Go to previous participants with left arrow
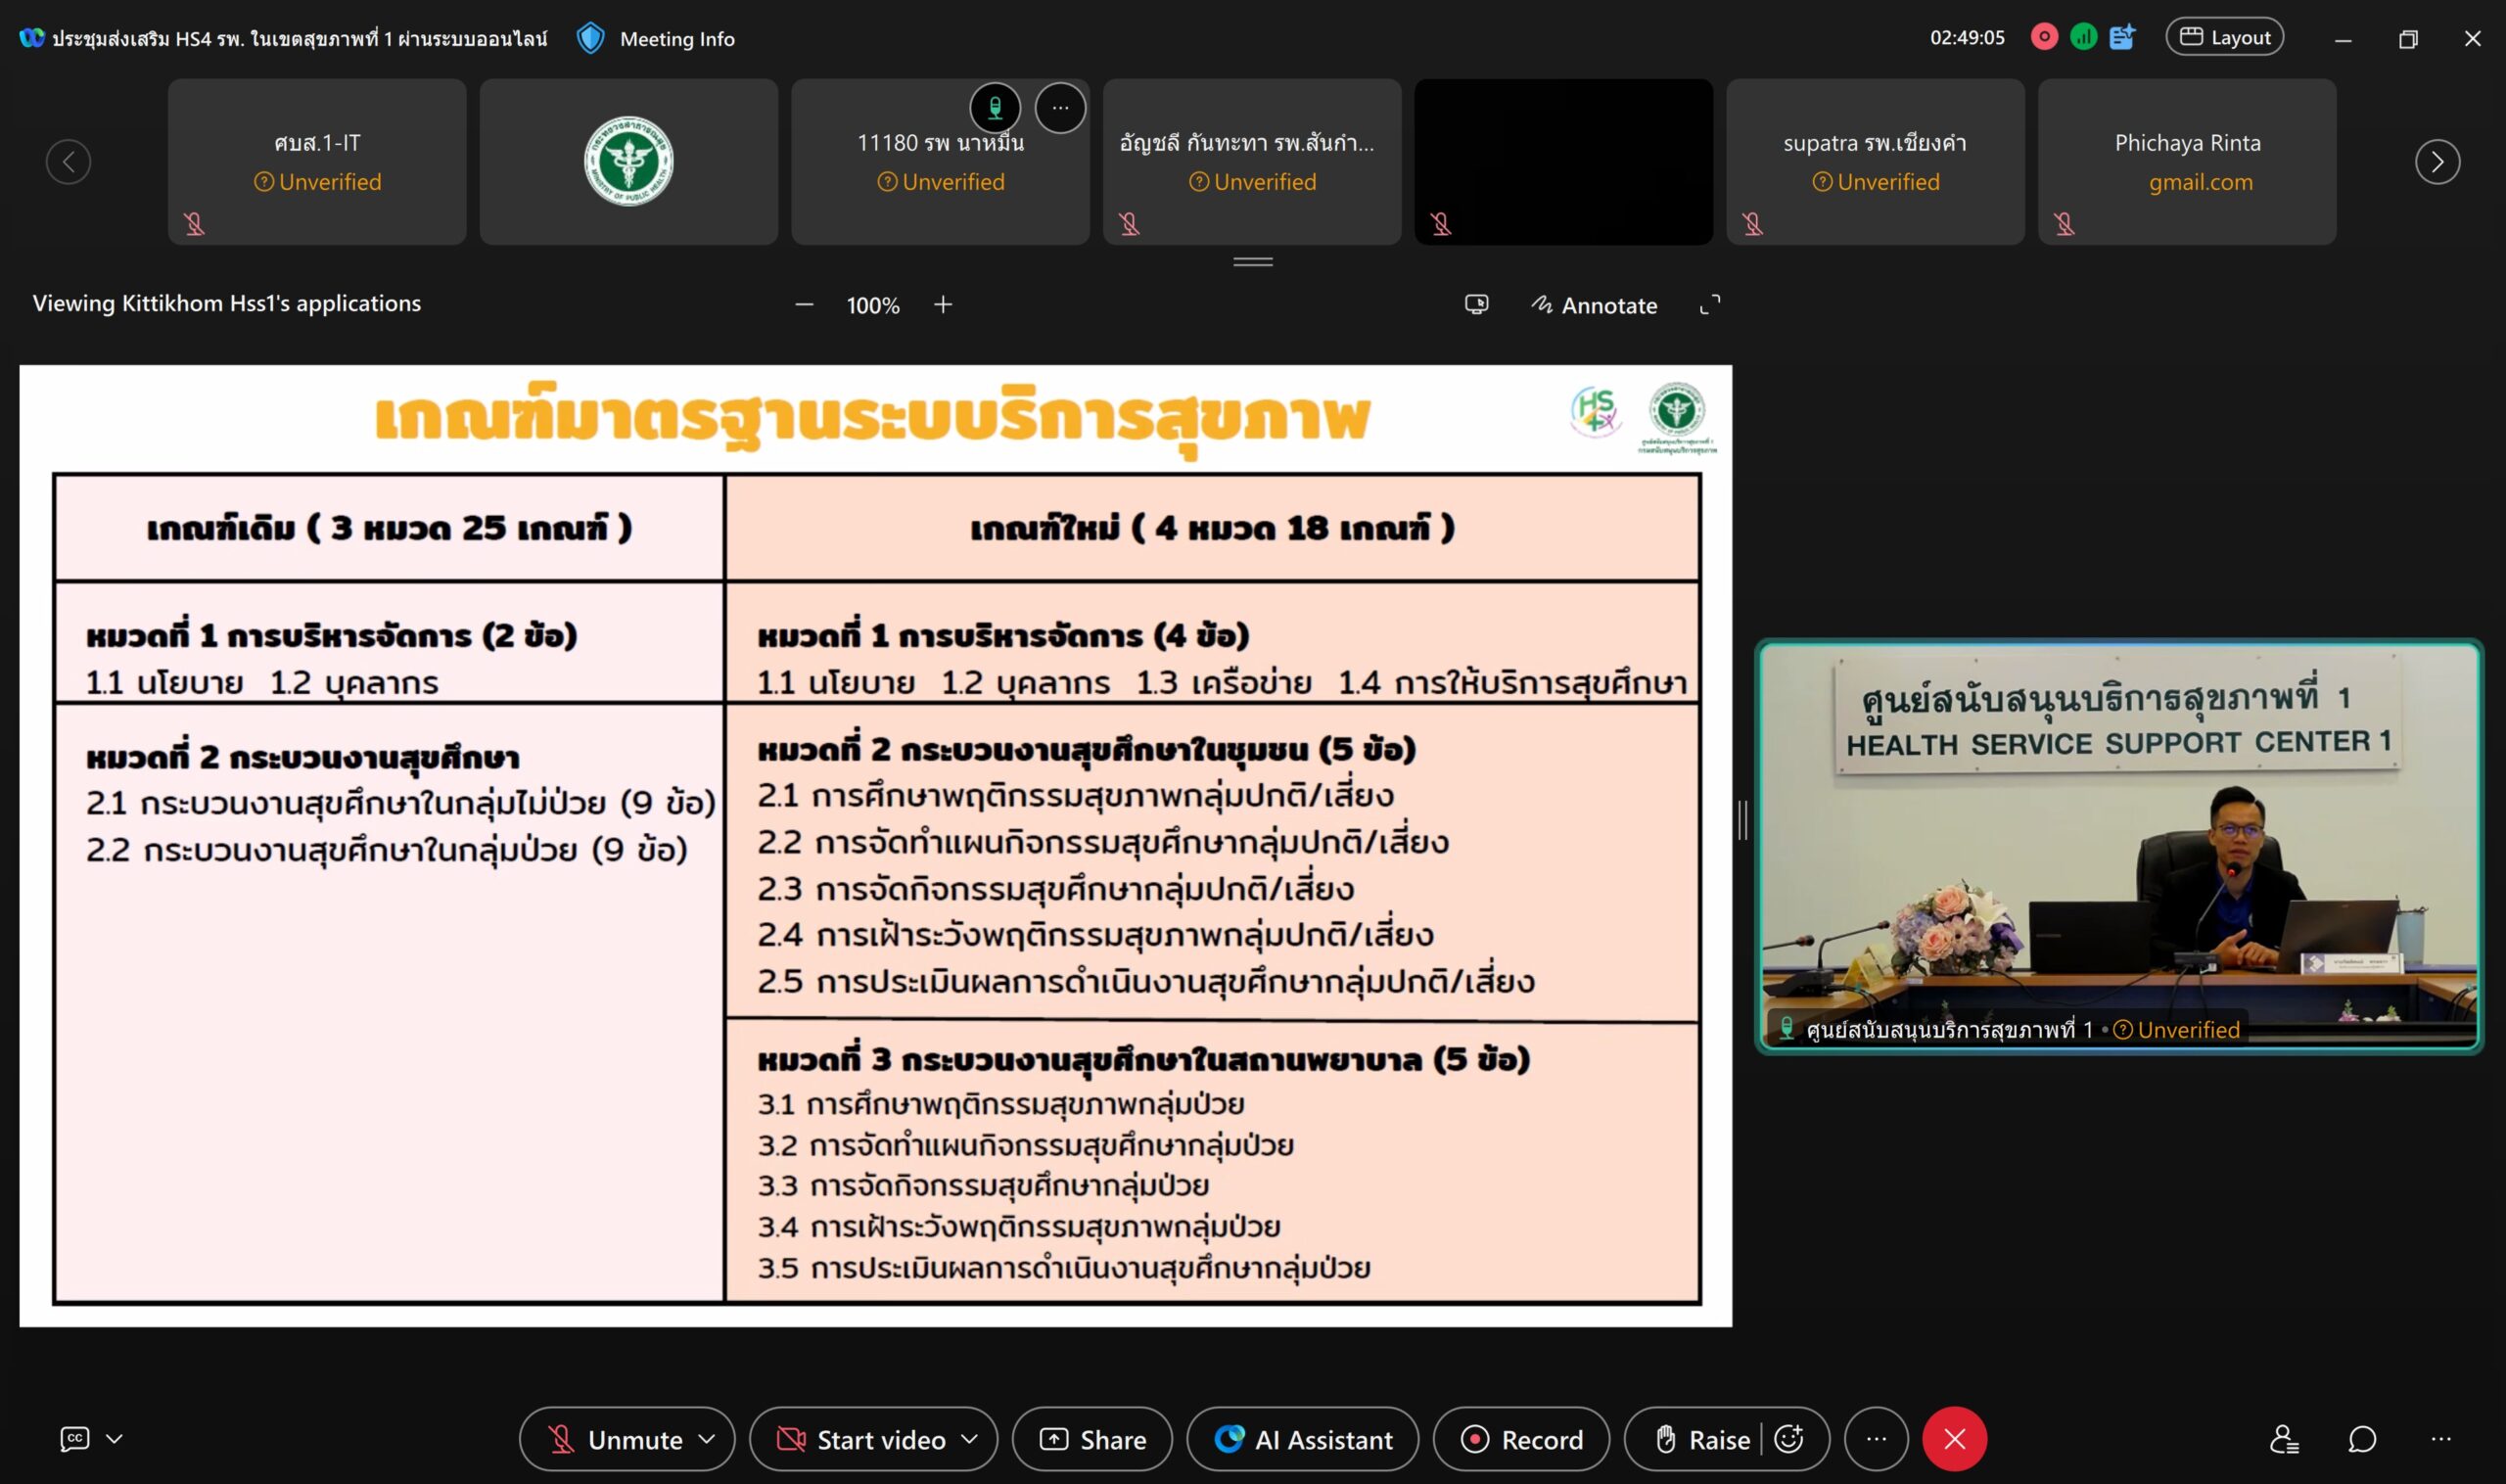 pyautogui.click(x=68, y=162)
